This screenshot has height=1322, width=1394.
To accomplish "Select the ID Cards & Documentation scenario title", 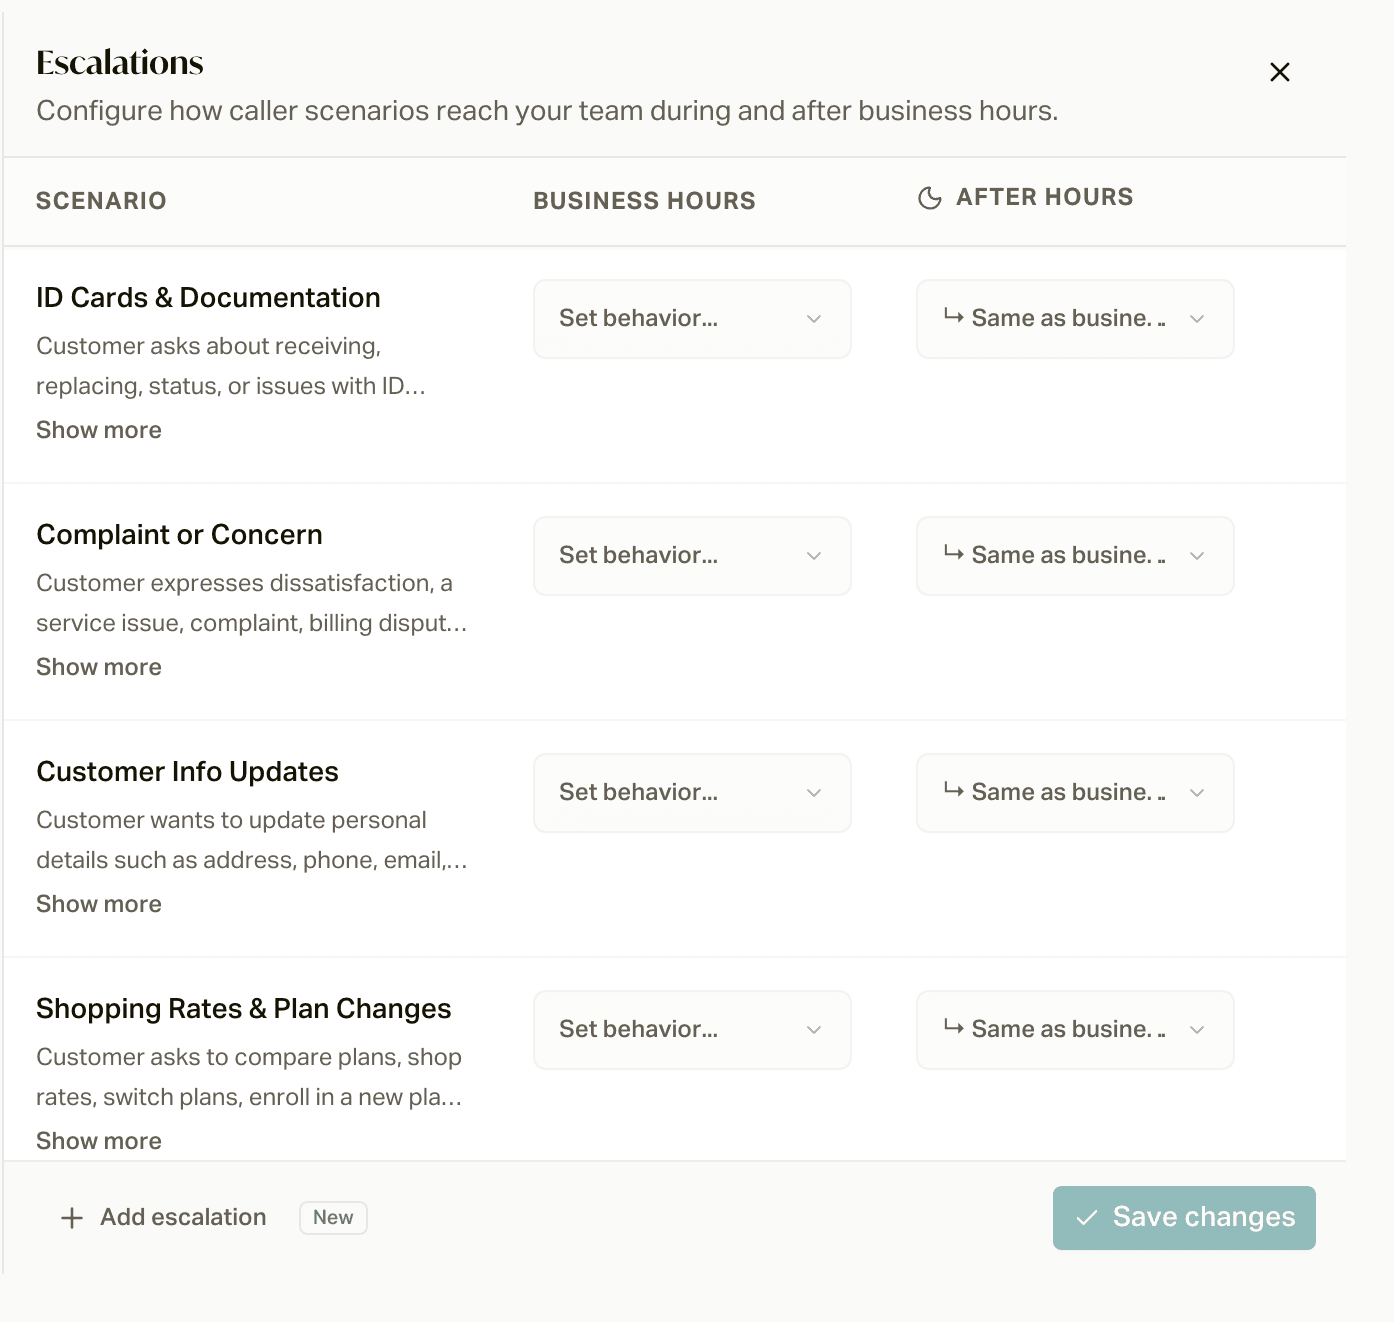I will point(208,298).
